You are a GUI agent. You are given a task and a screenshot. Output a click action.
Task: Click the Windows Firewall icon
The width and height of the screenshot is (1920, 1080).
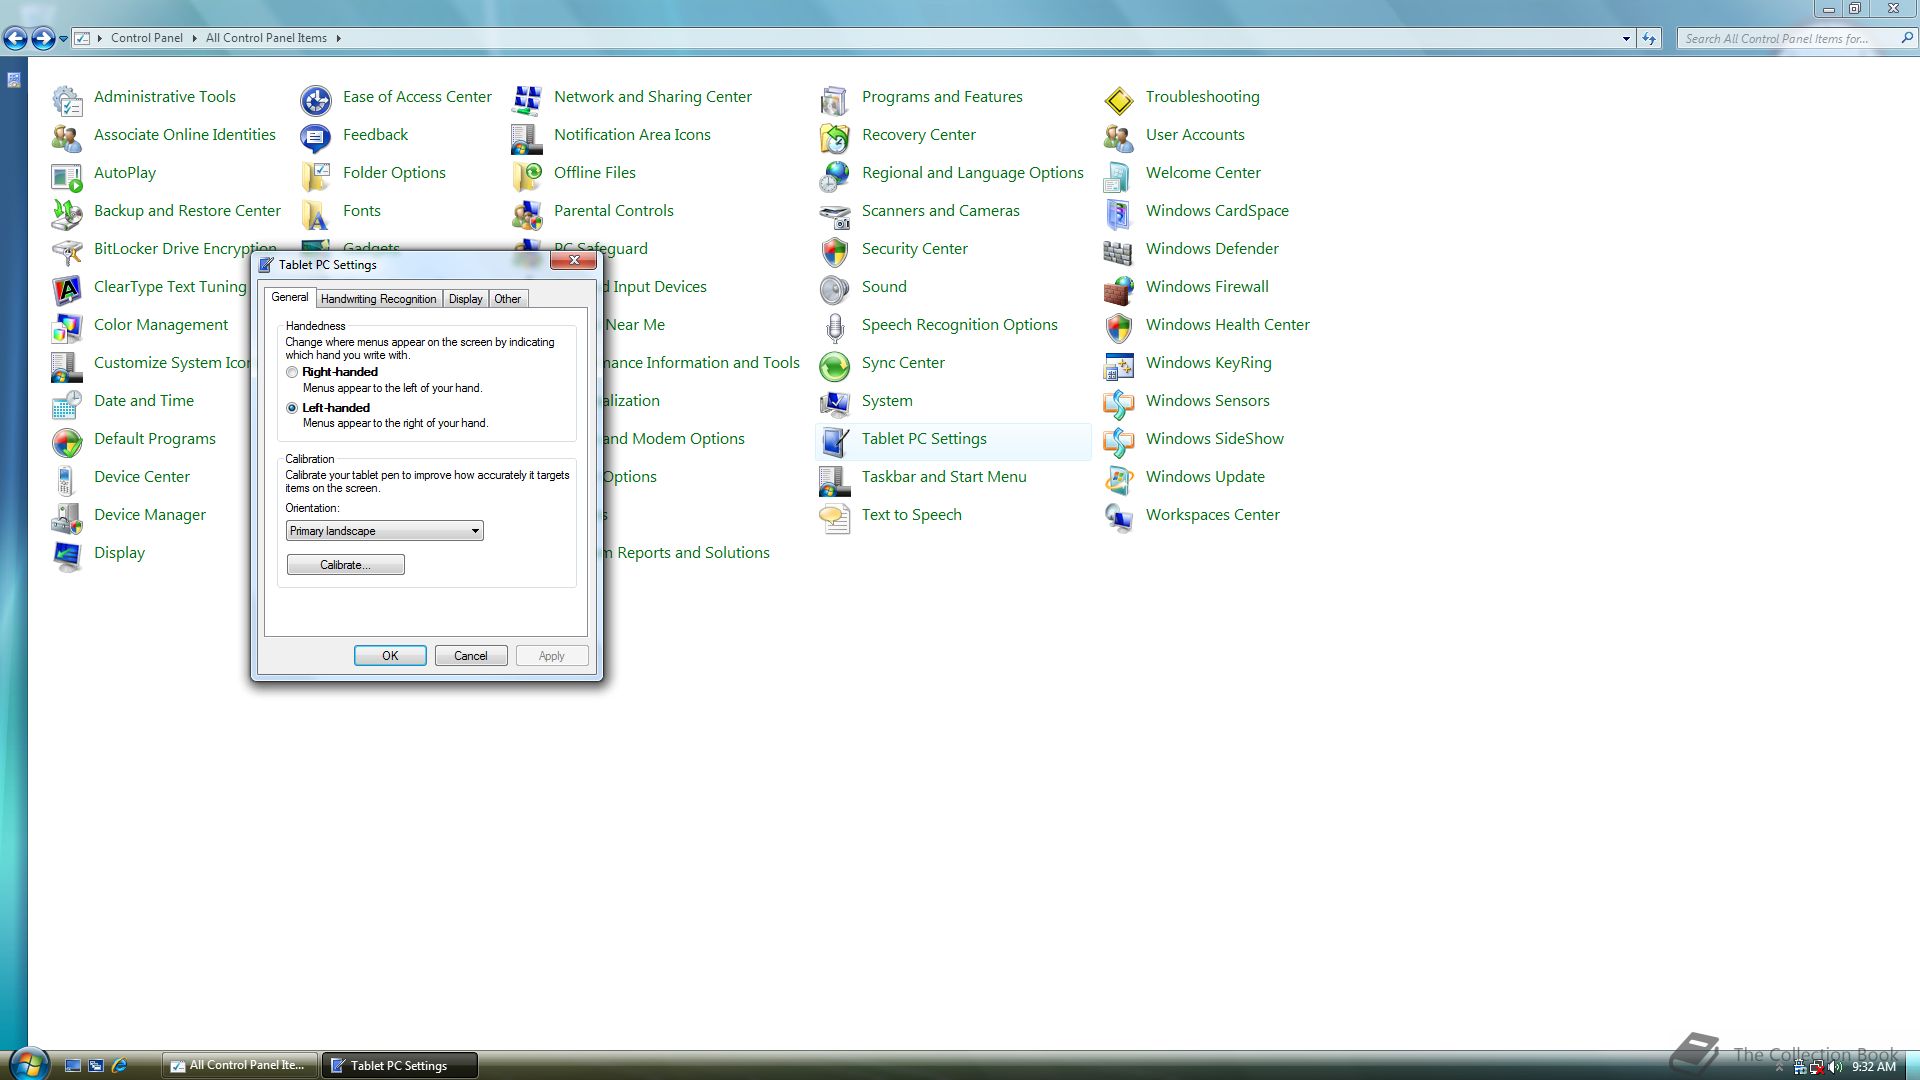coord(1119,289)
